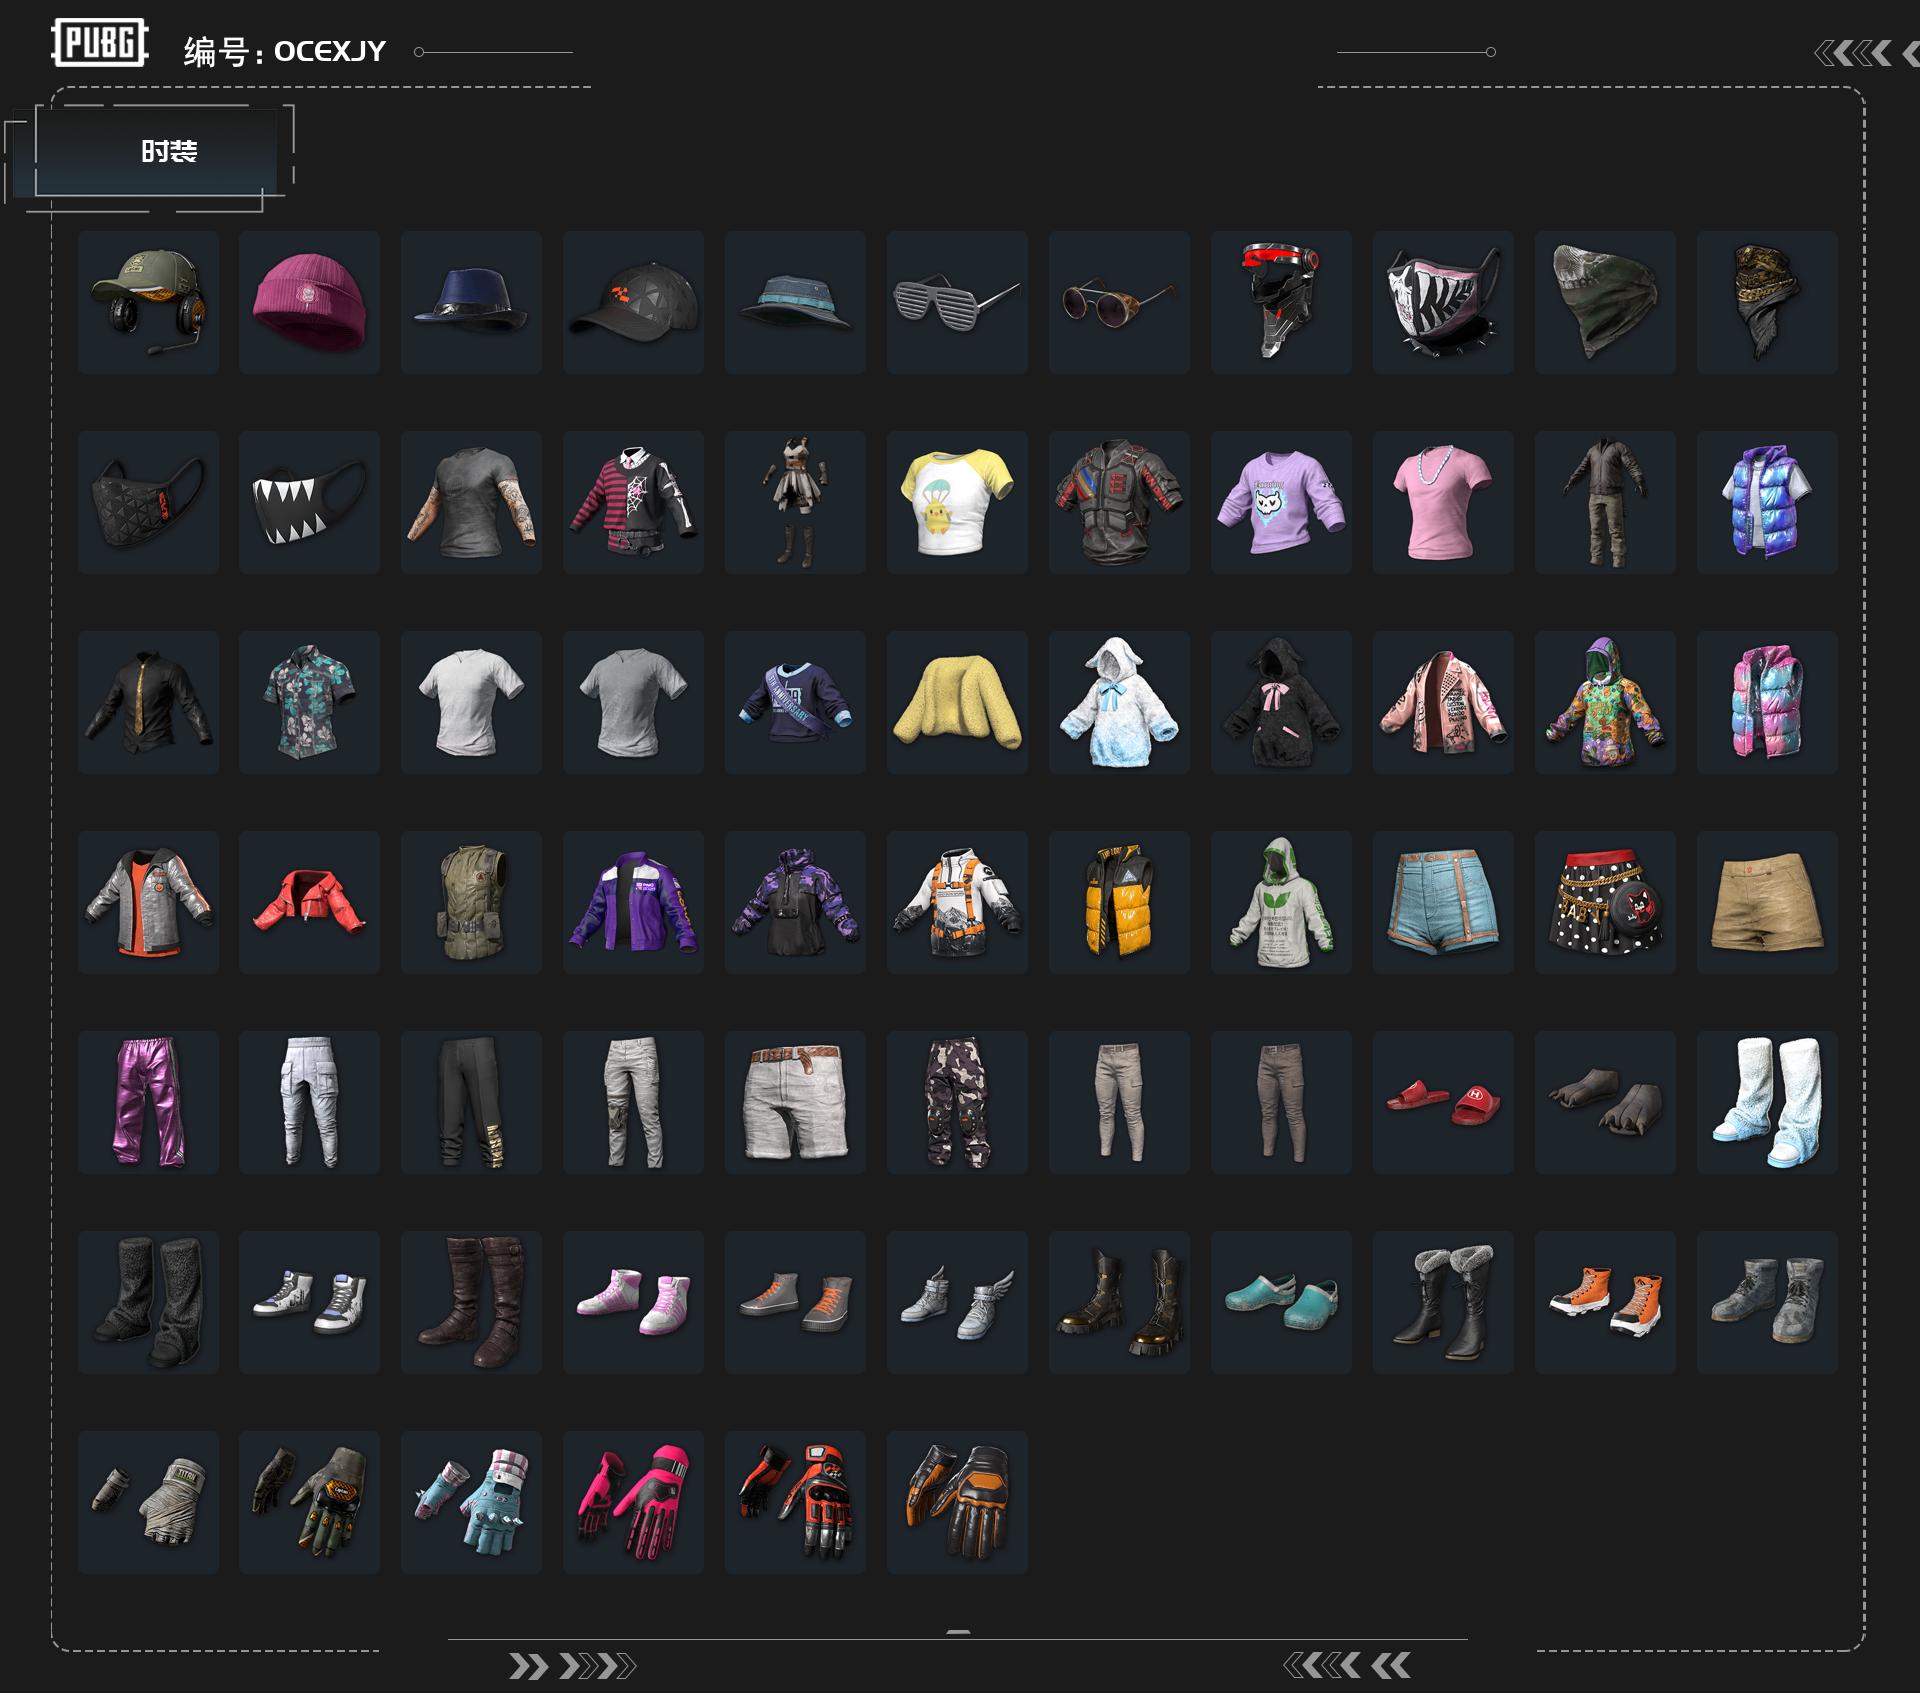Select the grey shirt with tattoo sleeves
Image resolution: width=1920 pixels, height=1693 pixels.
click(x=472, y=503)
